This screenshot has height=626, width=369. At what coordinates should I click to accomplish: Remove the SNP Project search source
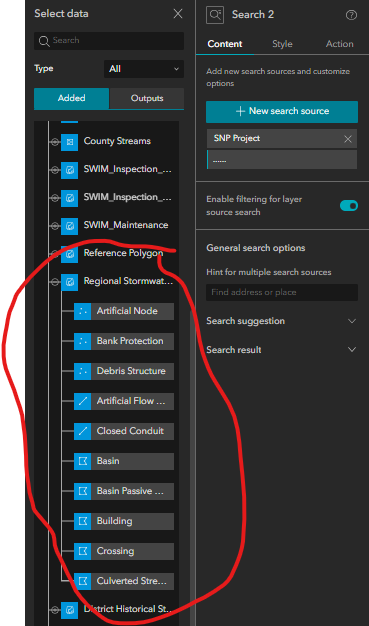tap(348, 139)
